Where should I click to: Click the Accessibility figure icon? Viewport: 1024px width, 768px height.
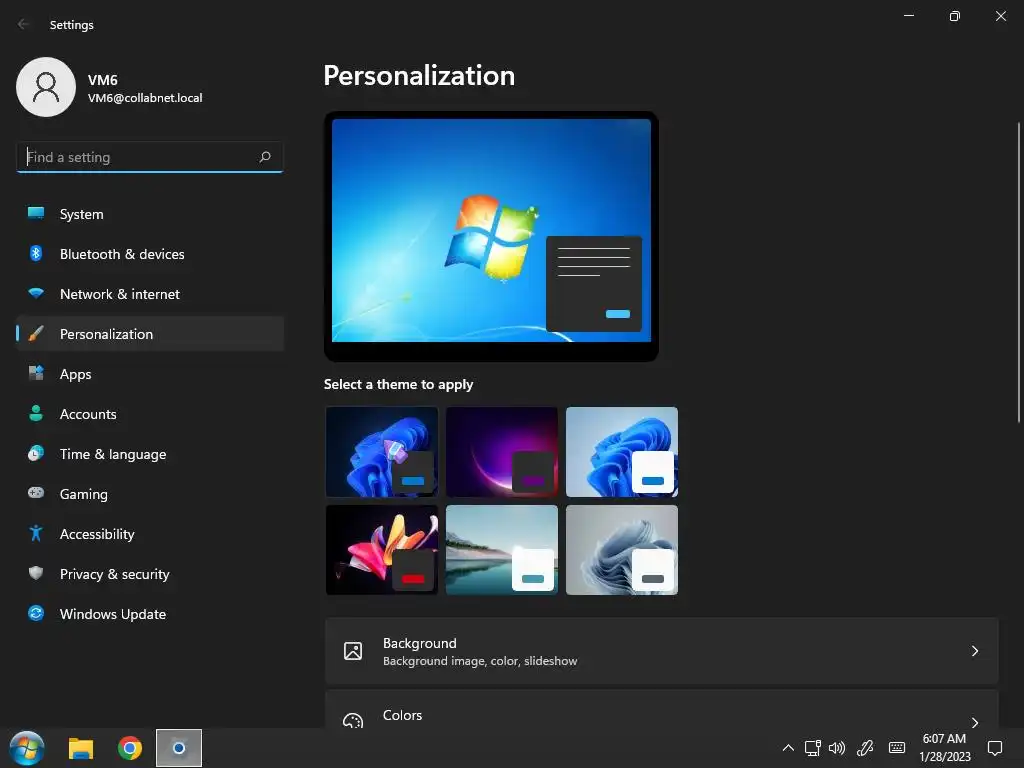(36, 534)
